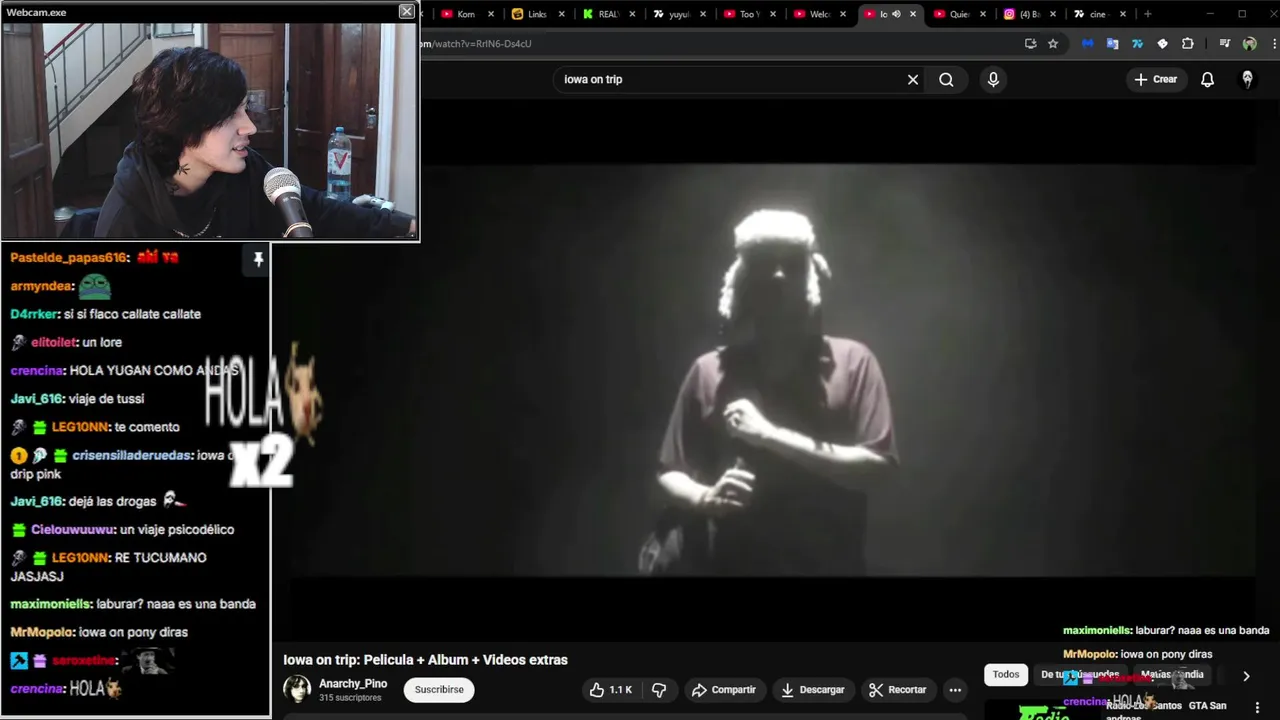Open the Anarchy_Pino channel name link
The width and height of the screenshot is (1280, 720).
click(x=353, y=684)
